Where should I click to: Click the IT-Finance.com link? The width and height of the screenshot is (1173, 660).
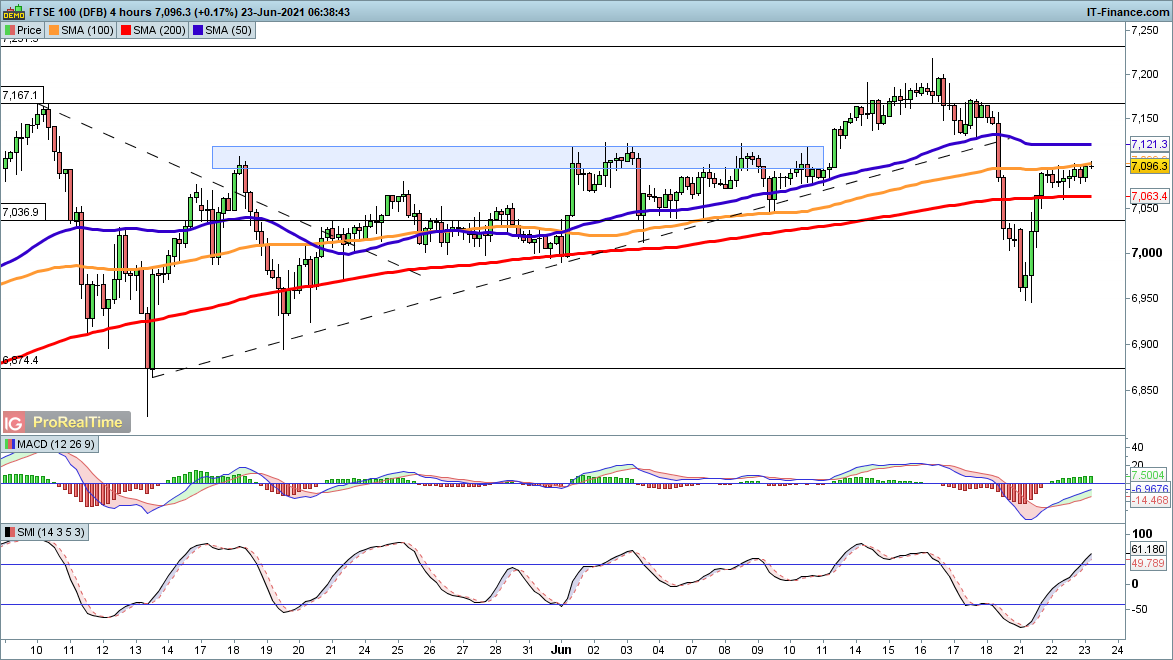[x=1127, y=11]
